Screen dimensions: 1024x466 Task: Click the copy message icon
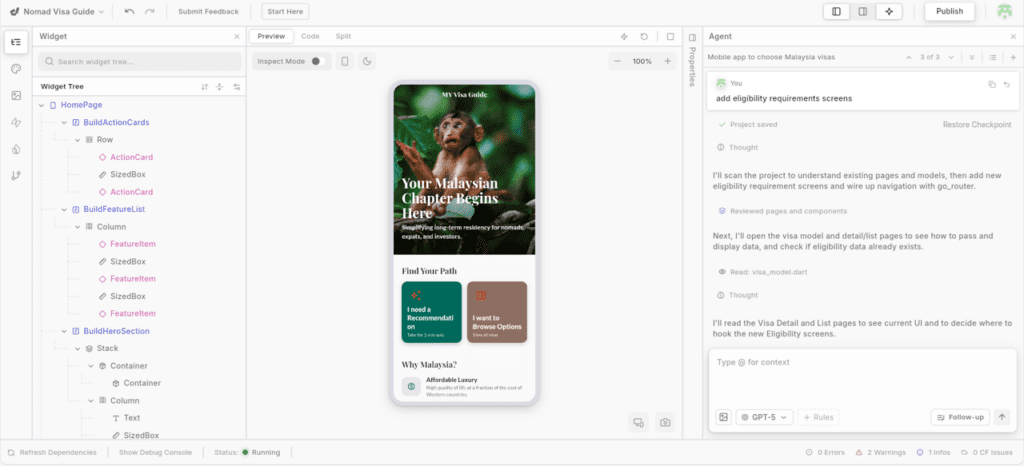click(992, 84)
